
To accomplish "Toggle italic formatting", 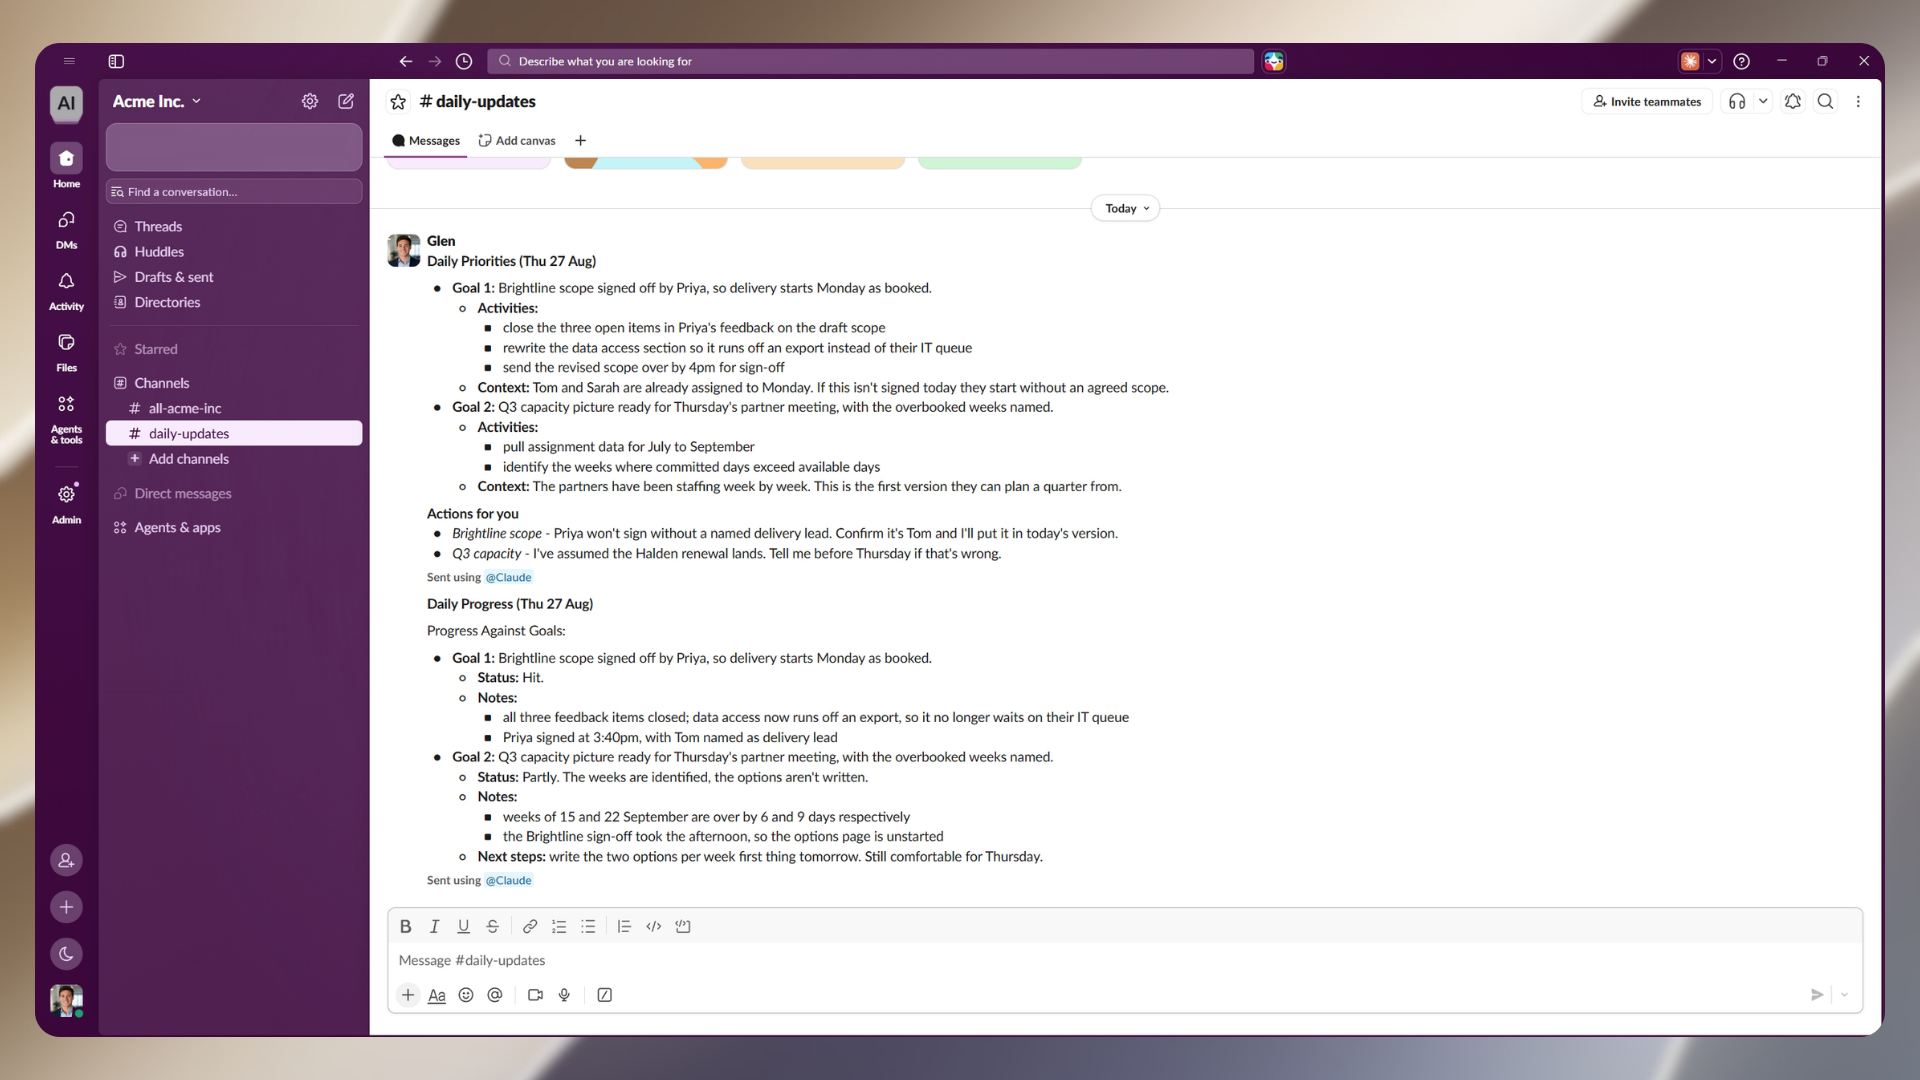I will click(x=434, y=926).
